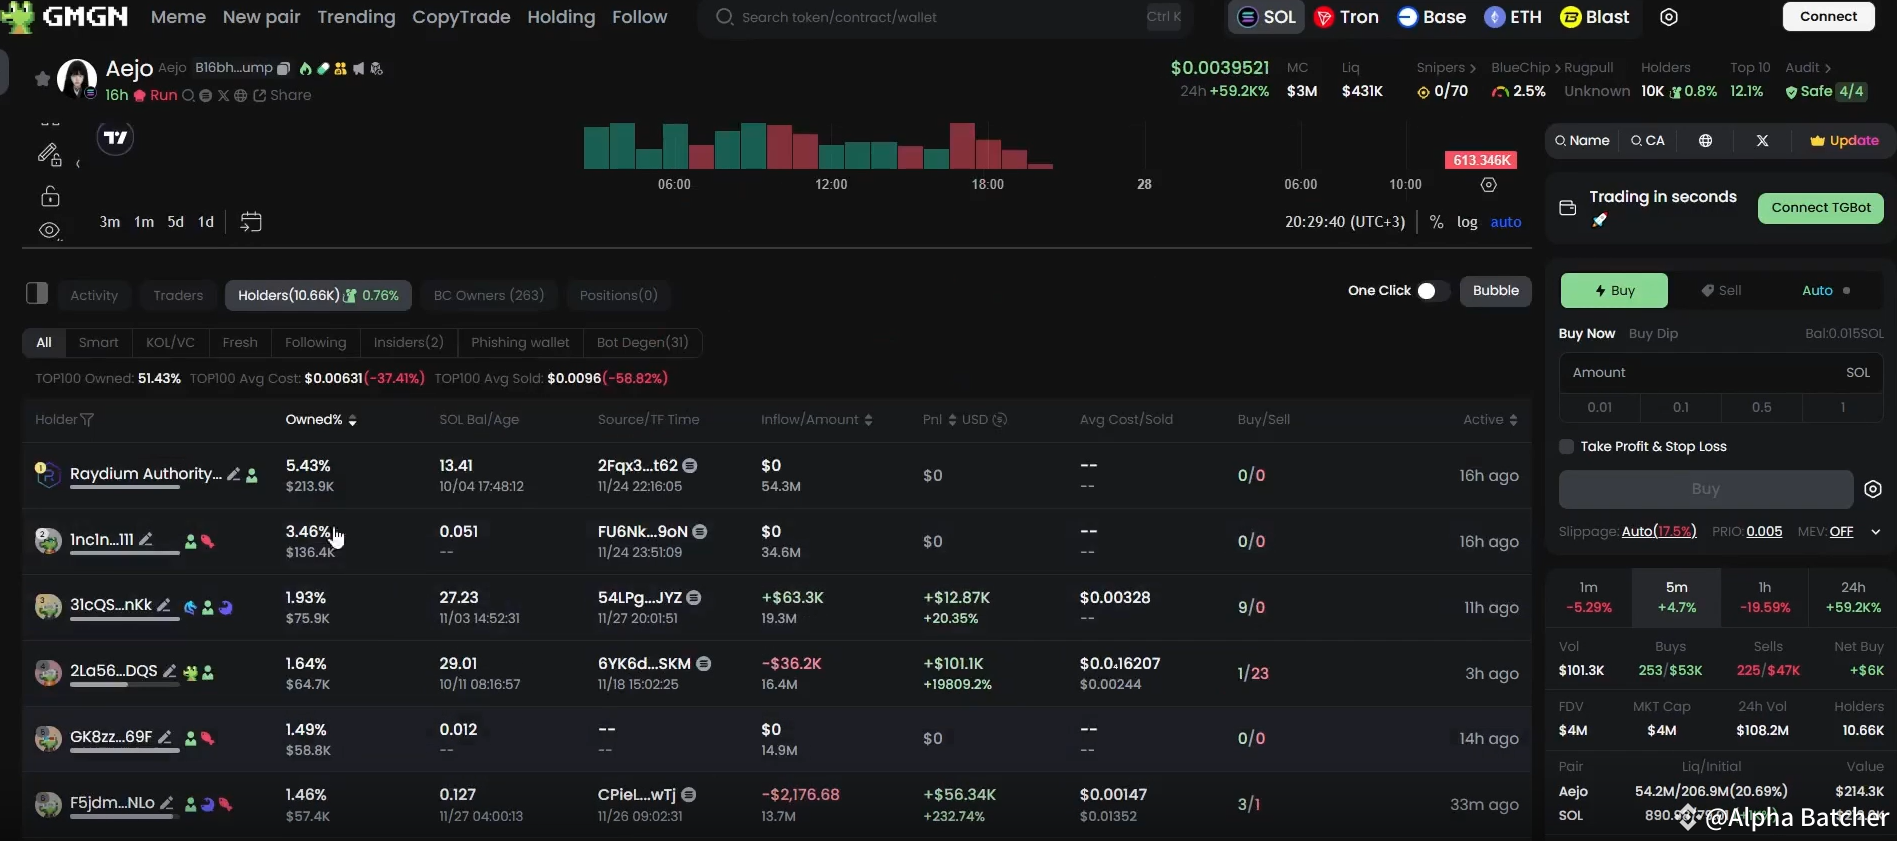This screenshot has width=1897, height=841.
Task: Sort by the Inflow/Amount column
Action: click(x=816, y=420)
